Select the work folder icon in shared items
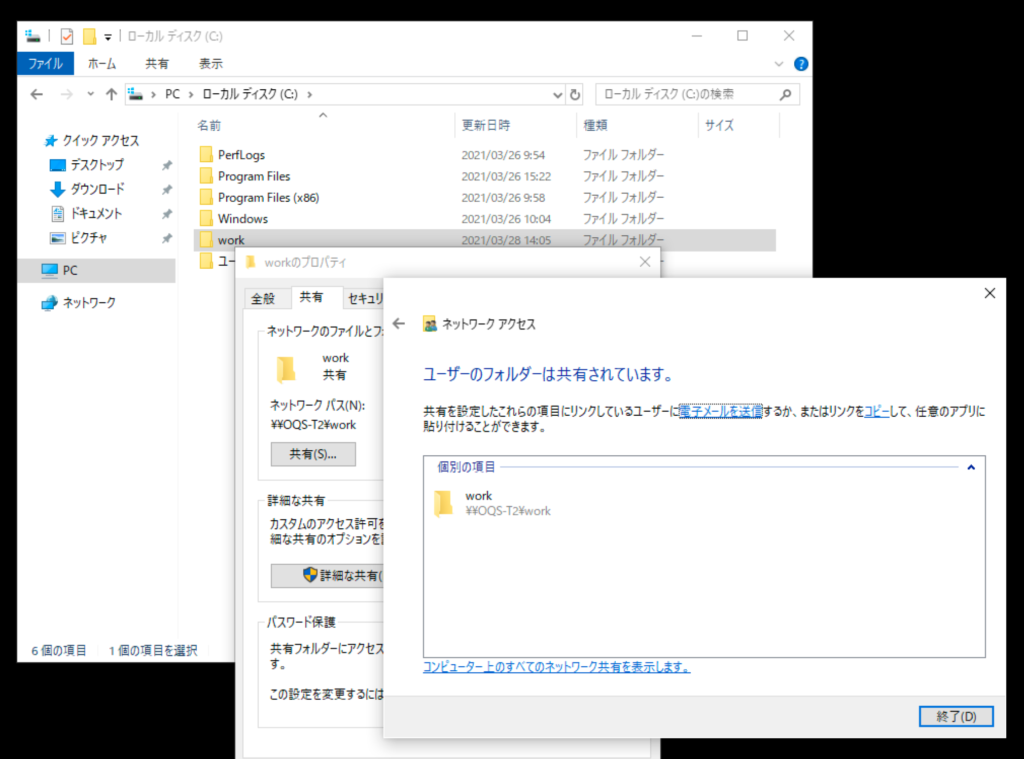Image resolution: width=1024 pixels, height=759 pixels. click(444, 503)
